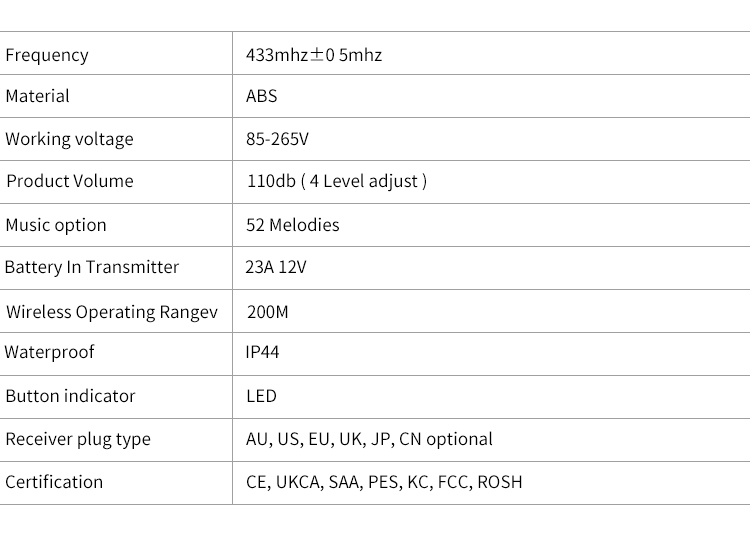The width and height of the screenshot is (750, 538).
Task: Select the 23A 12V battery value
Action: [x=276, y=267]
